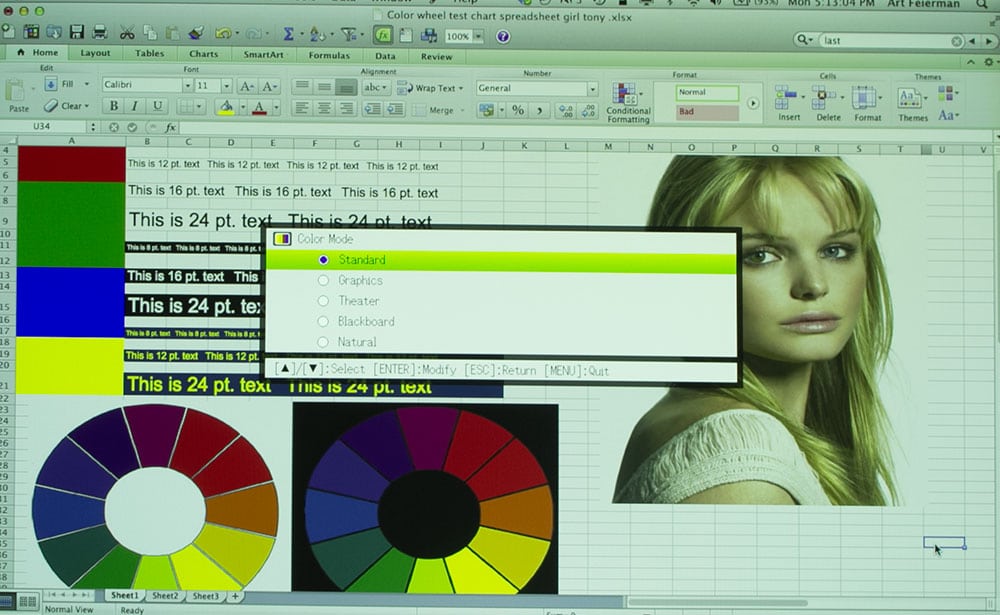Click the Format Painter paintbrush icon
This screenshot has height=615, width=1000.
196,33
